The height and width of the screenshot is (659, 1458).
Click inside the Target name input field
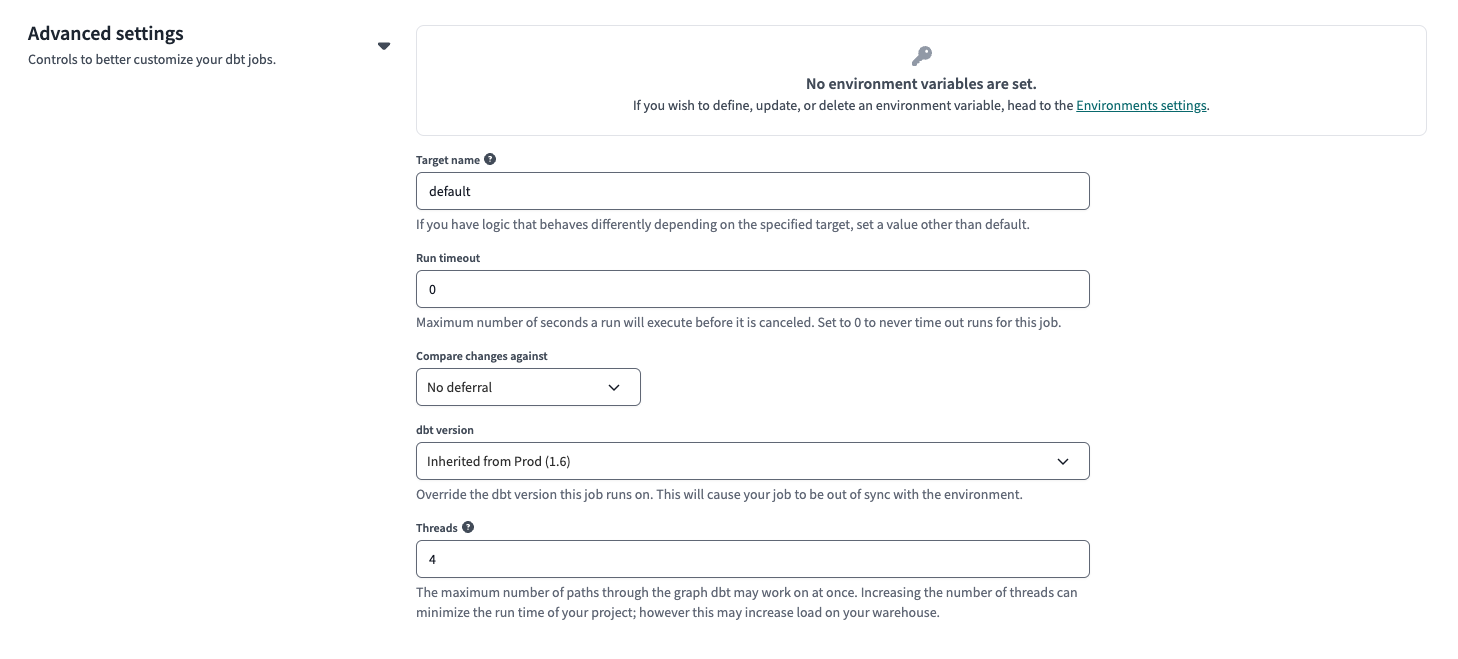click(x=752, y=191)
